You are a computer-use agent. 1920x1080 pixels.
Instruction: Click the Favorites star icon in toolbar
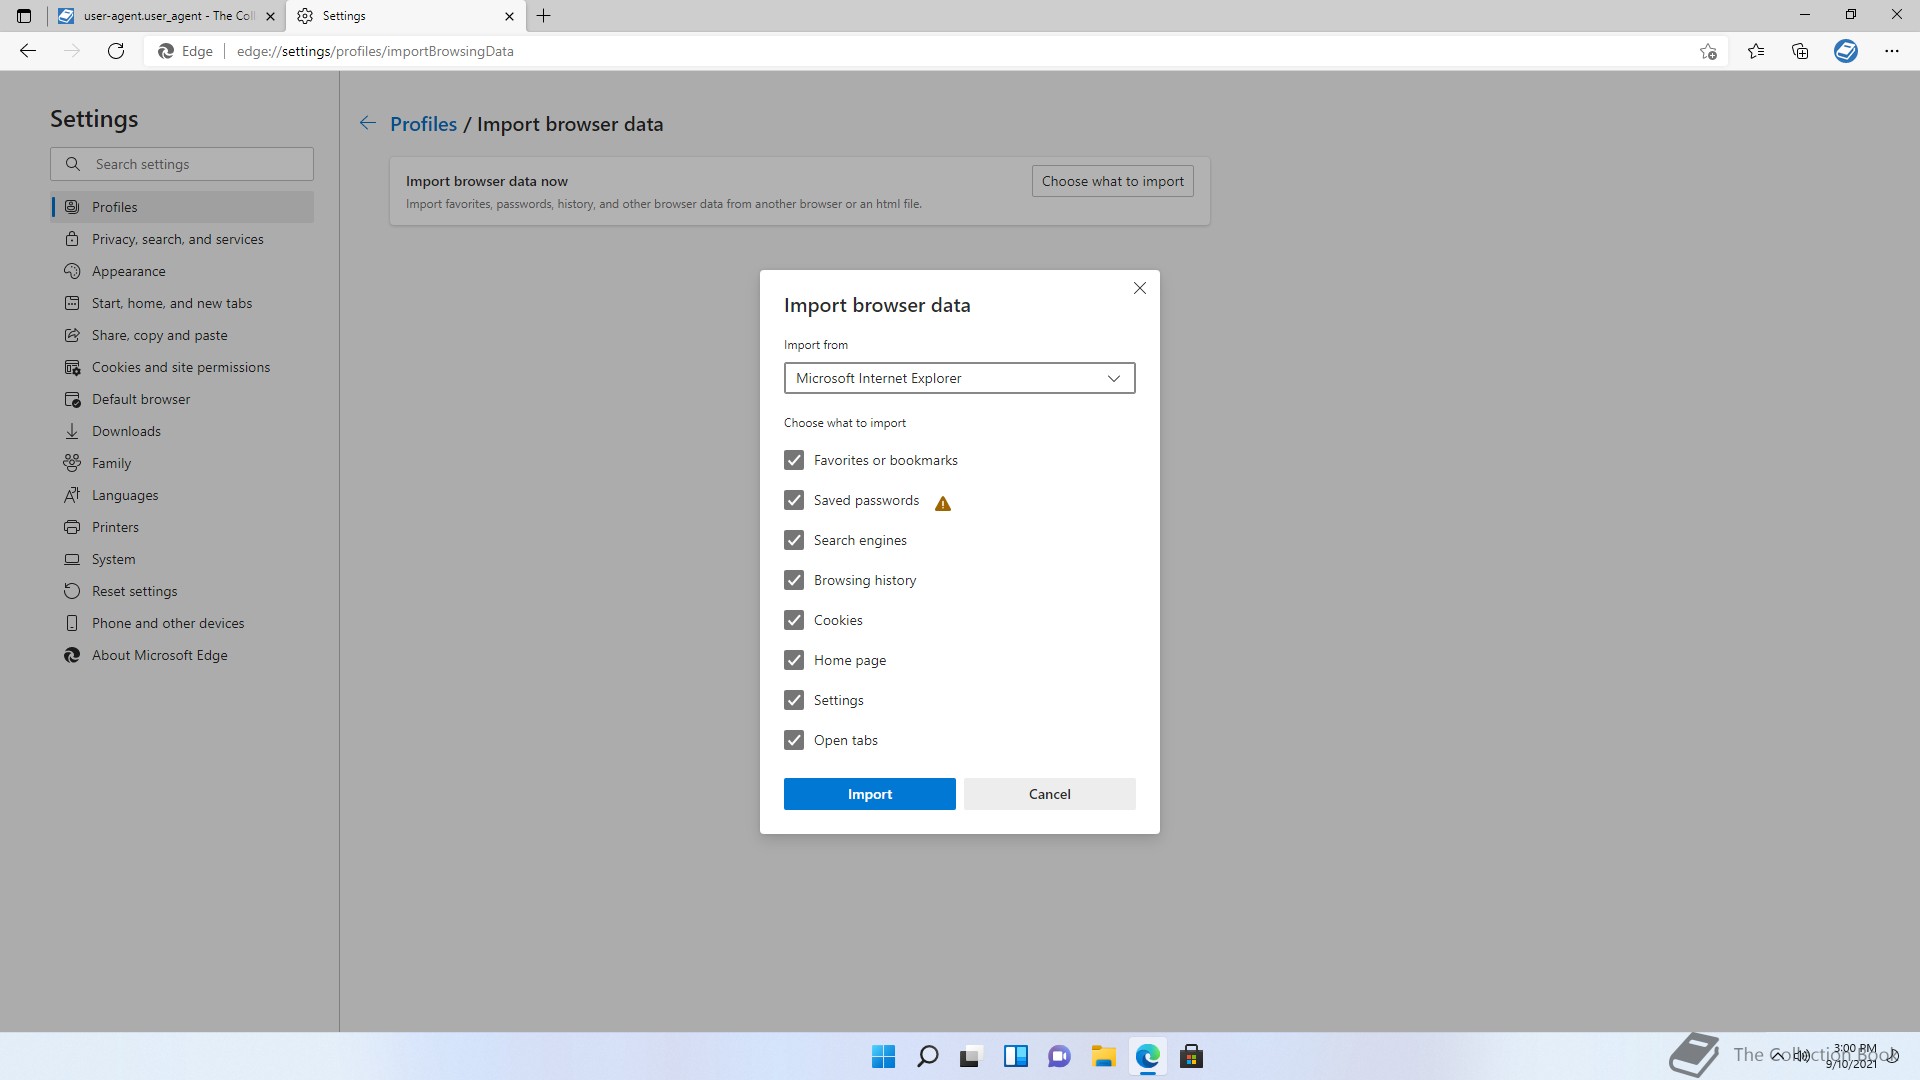tap(1756, 51)
